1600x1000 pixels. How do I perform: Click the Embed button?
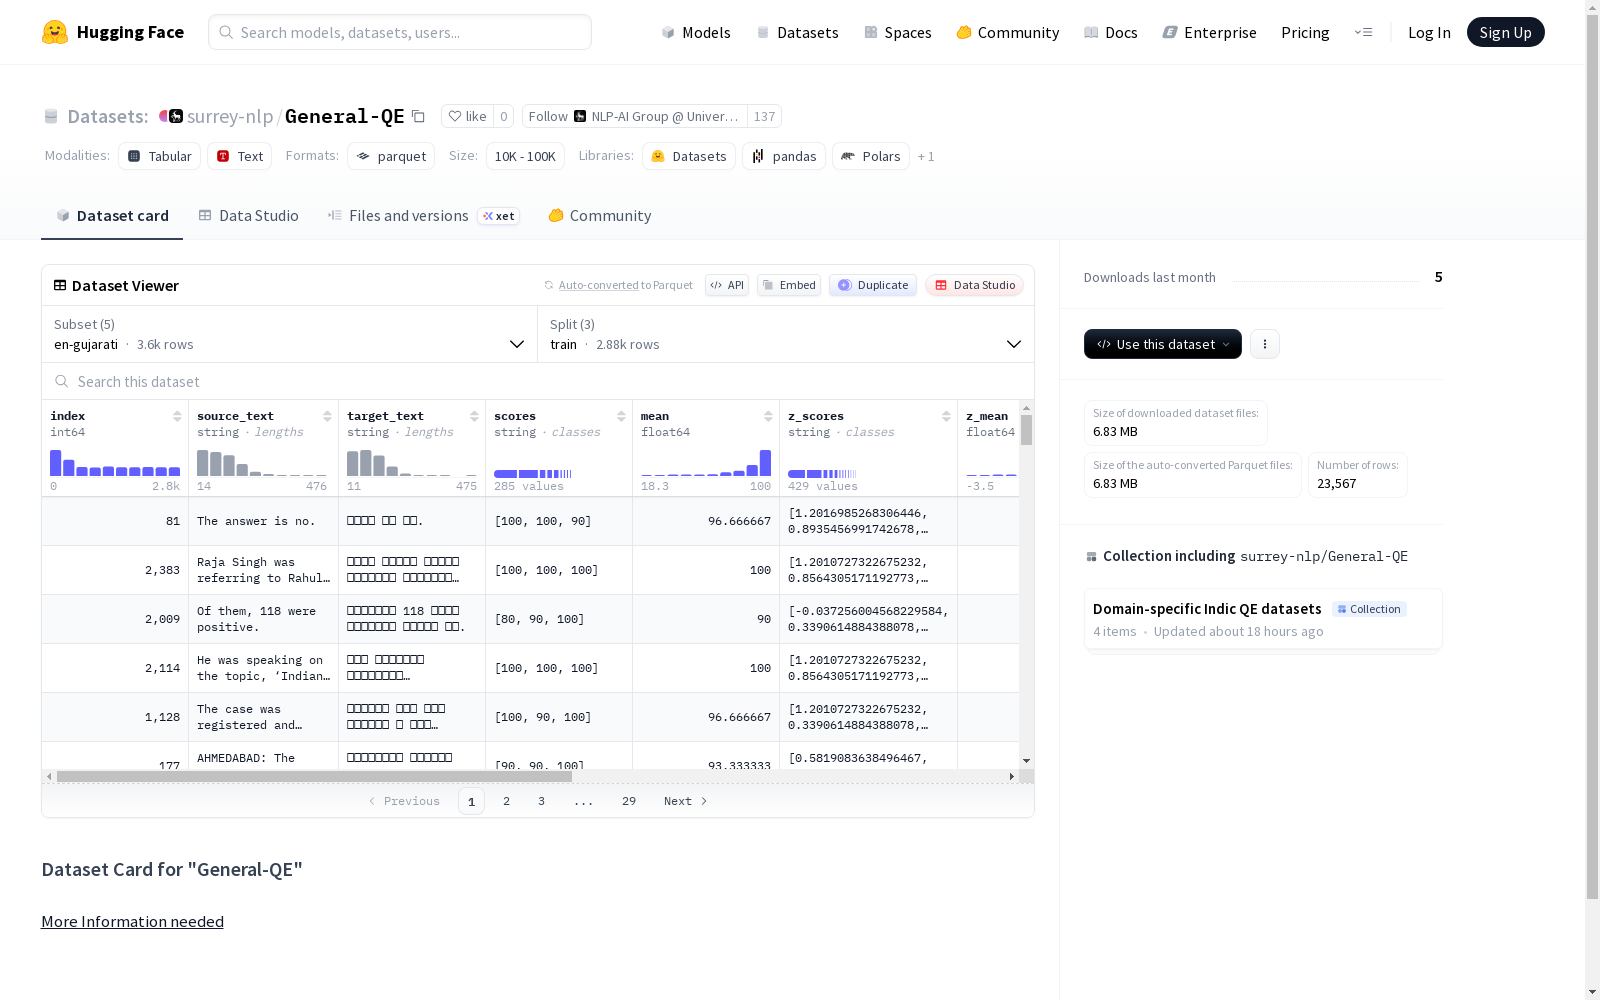pyautogui.click(x=789, y=285)
